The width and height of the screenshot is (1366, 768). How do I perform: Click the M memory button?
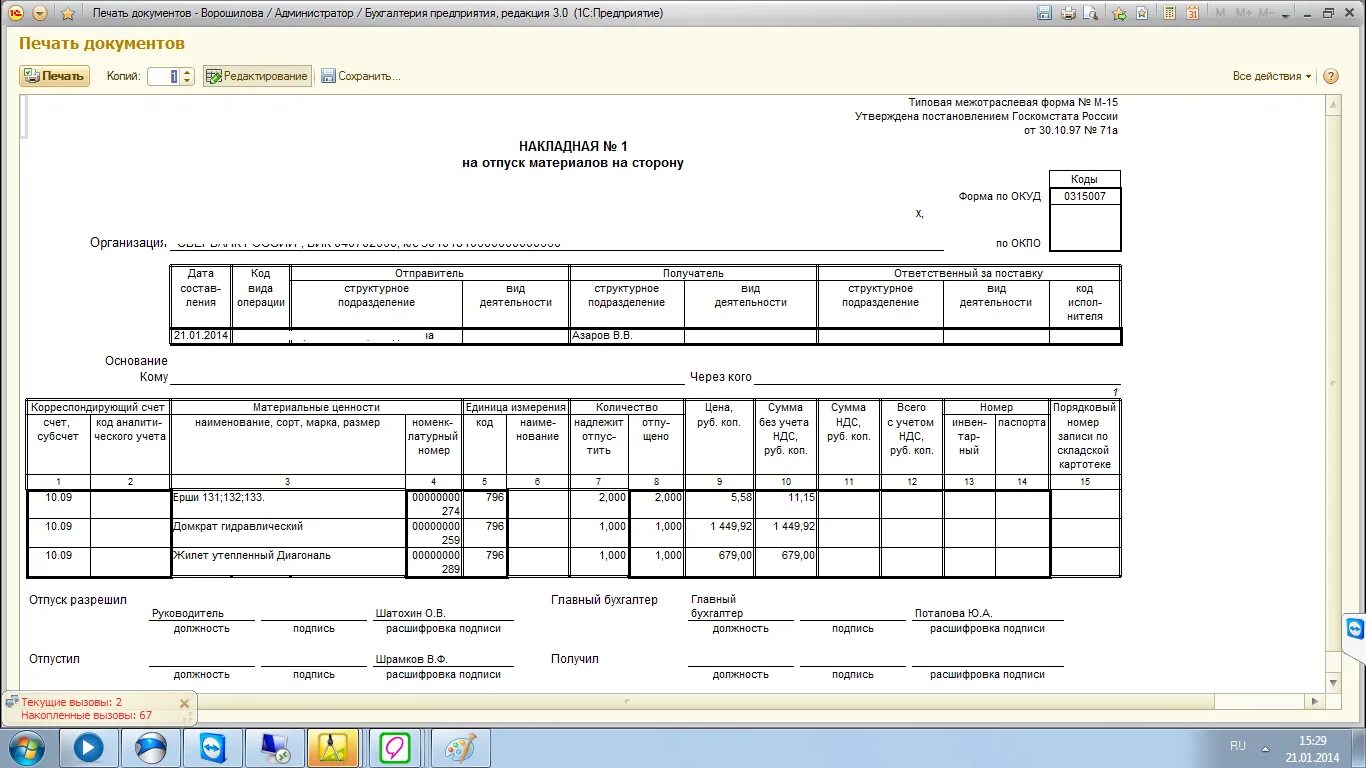click(1221, 13)
